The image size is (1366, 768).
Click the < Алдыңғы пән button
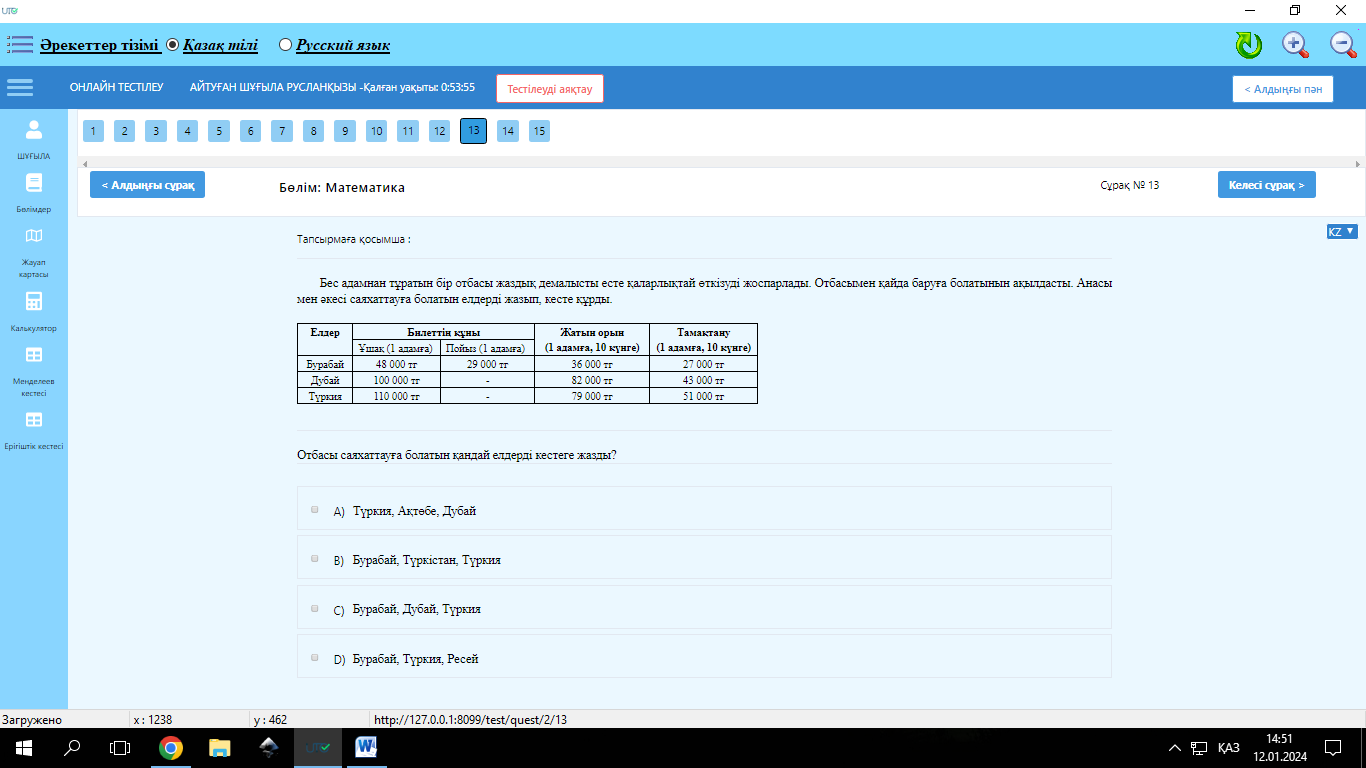(1283, 89)
